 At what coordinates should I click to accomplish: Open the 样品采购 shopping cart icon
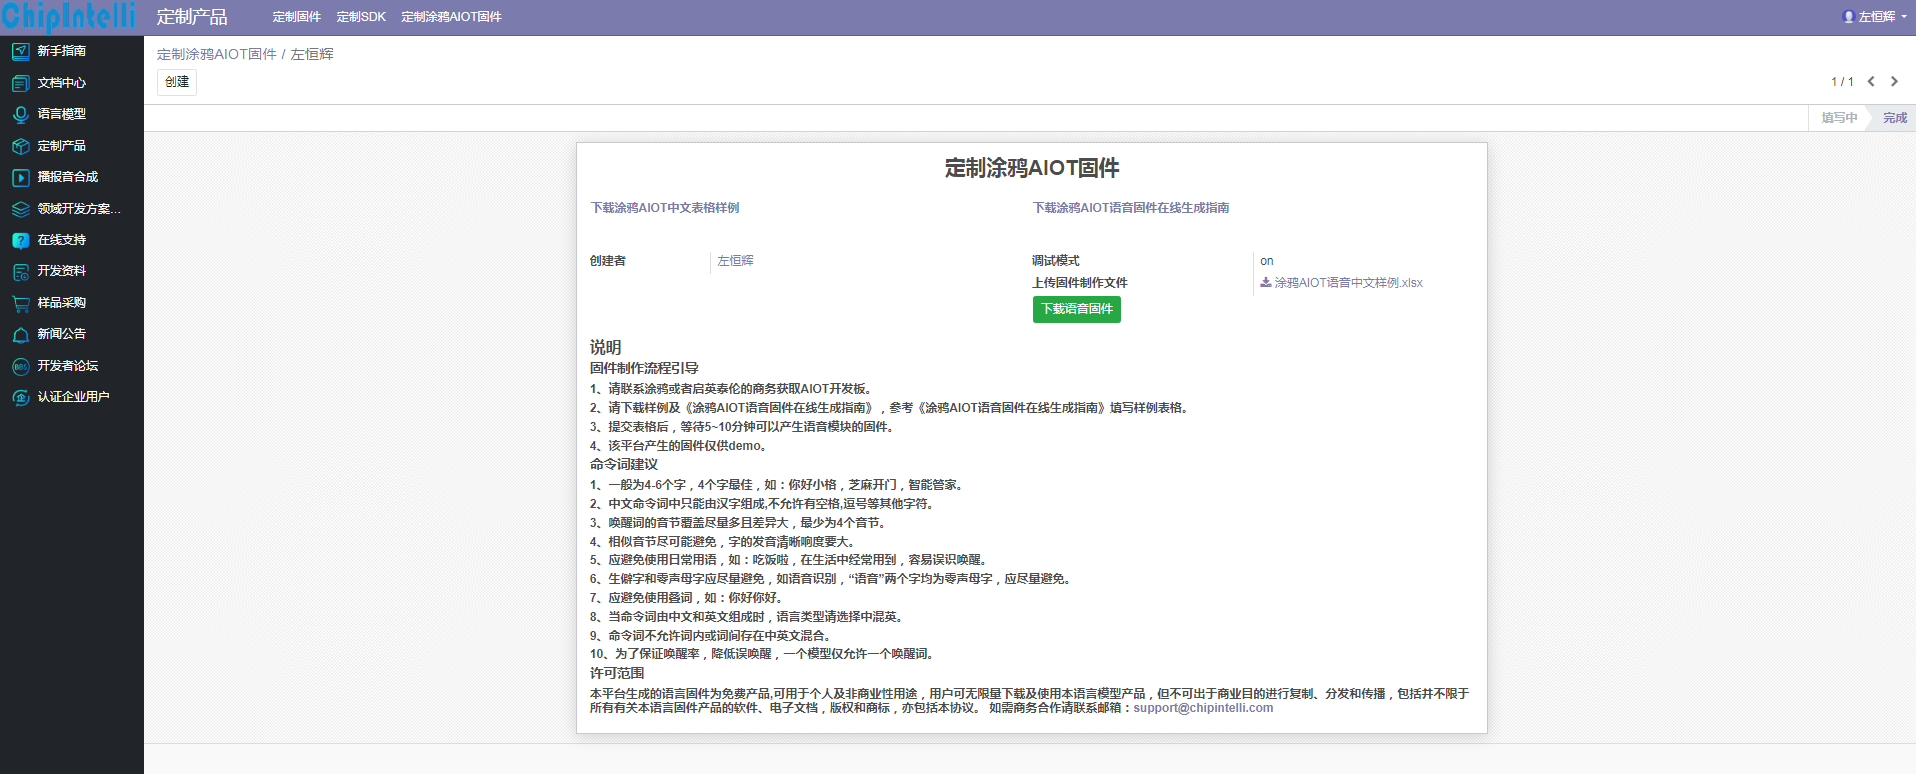tap(20, 303)
